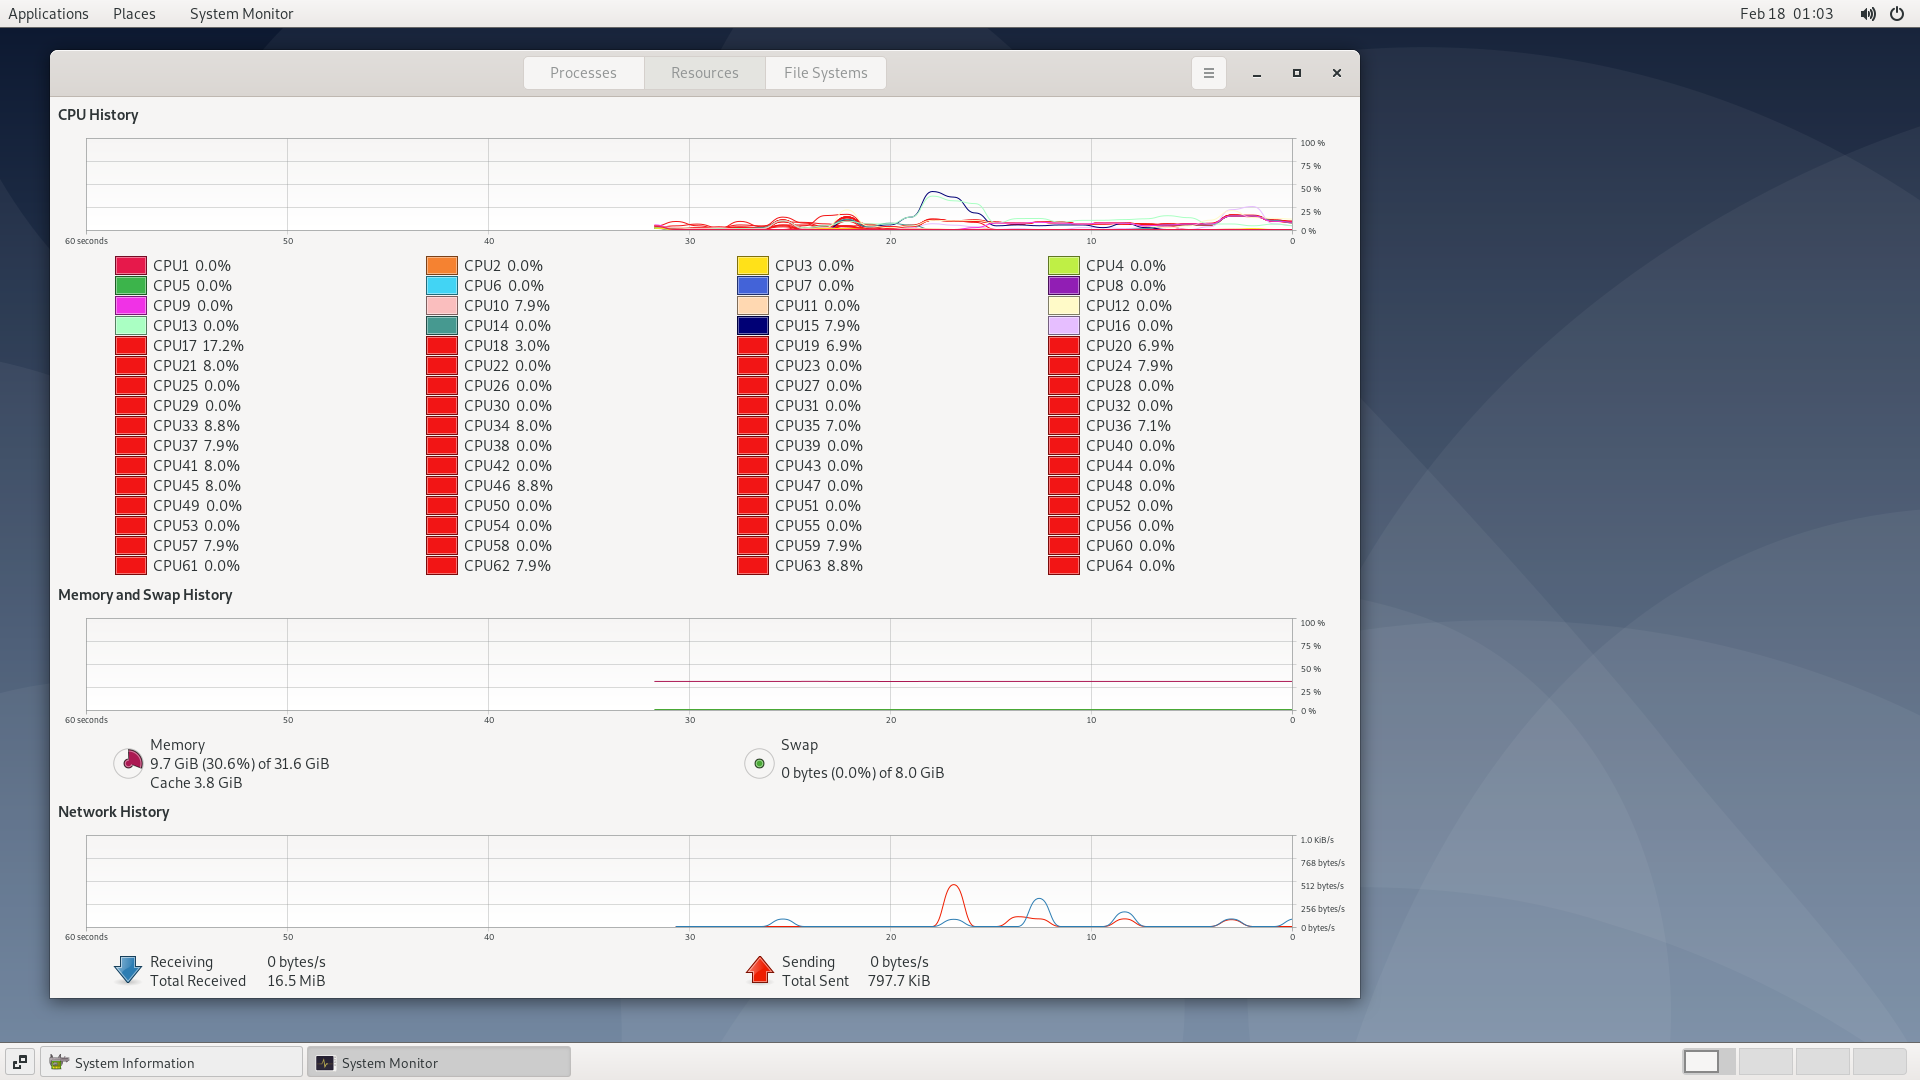1920x1080 pixels.
Task: Switch to the Processes tab
Action: pos(583,73)
